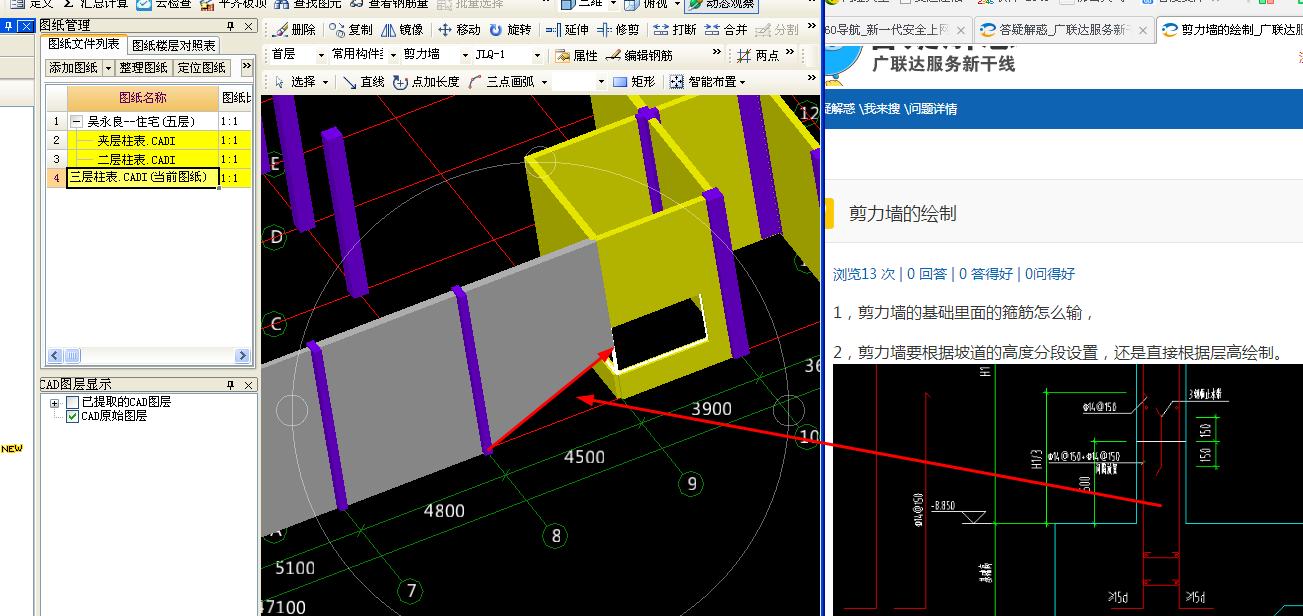
Task: Open the 剪力墙 component type dropdown
Action: (465, 56)
